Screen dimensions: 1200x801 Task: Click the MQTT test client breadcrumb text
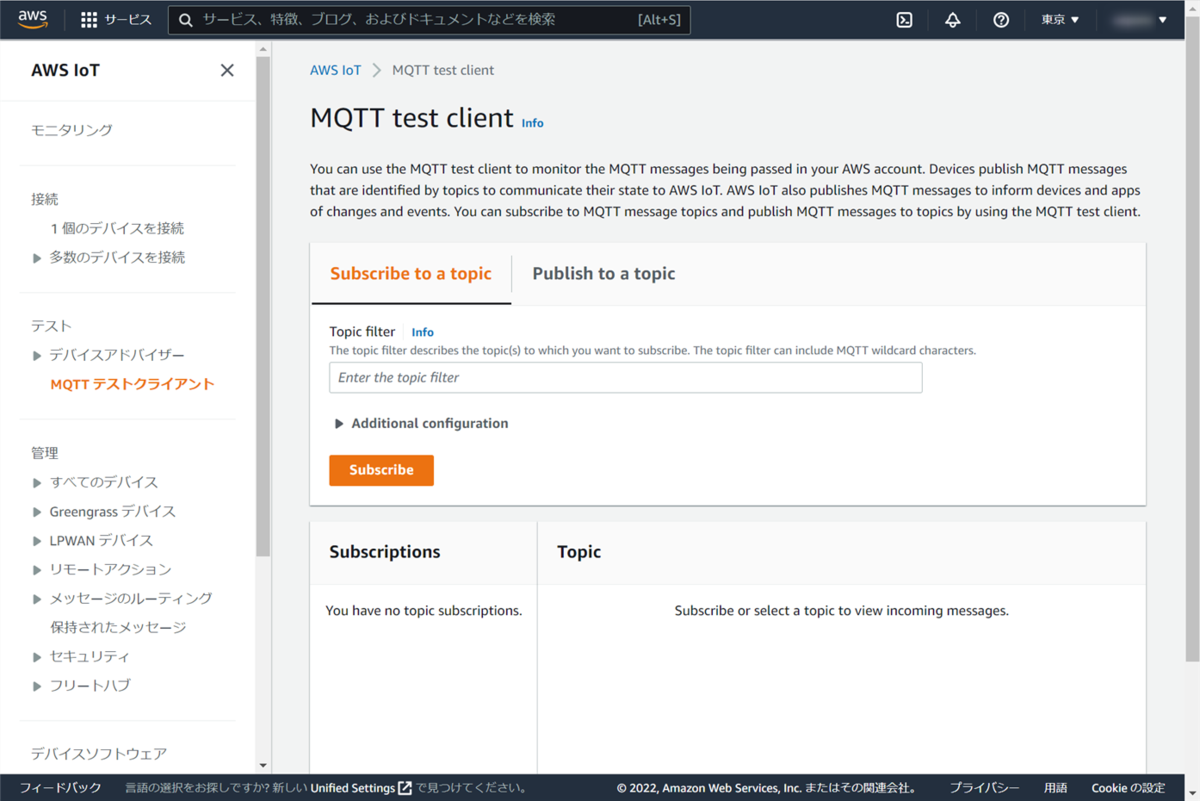443,70
